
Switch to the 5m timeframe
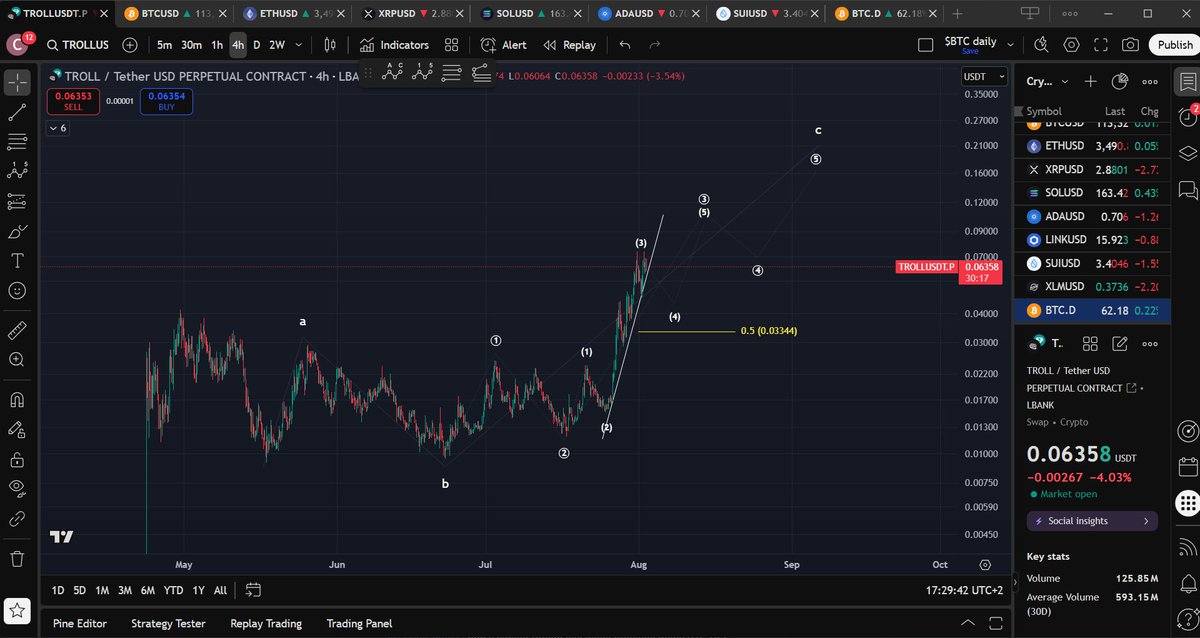click(164, 45)
